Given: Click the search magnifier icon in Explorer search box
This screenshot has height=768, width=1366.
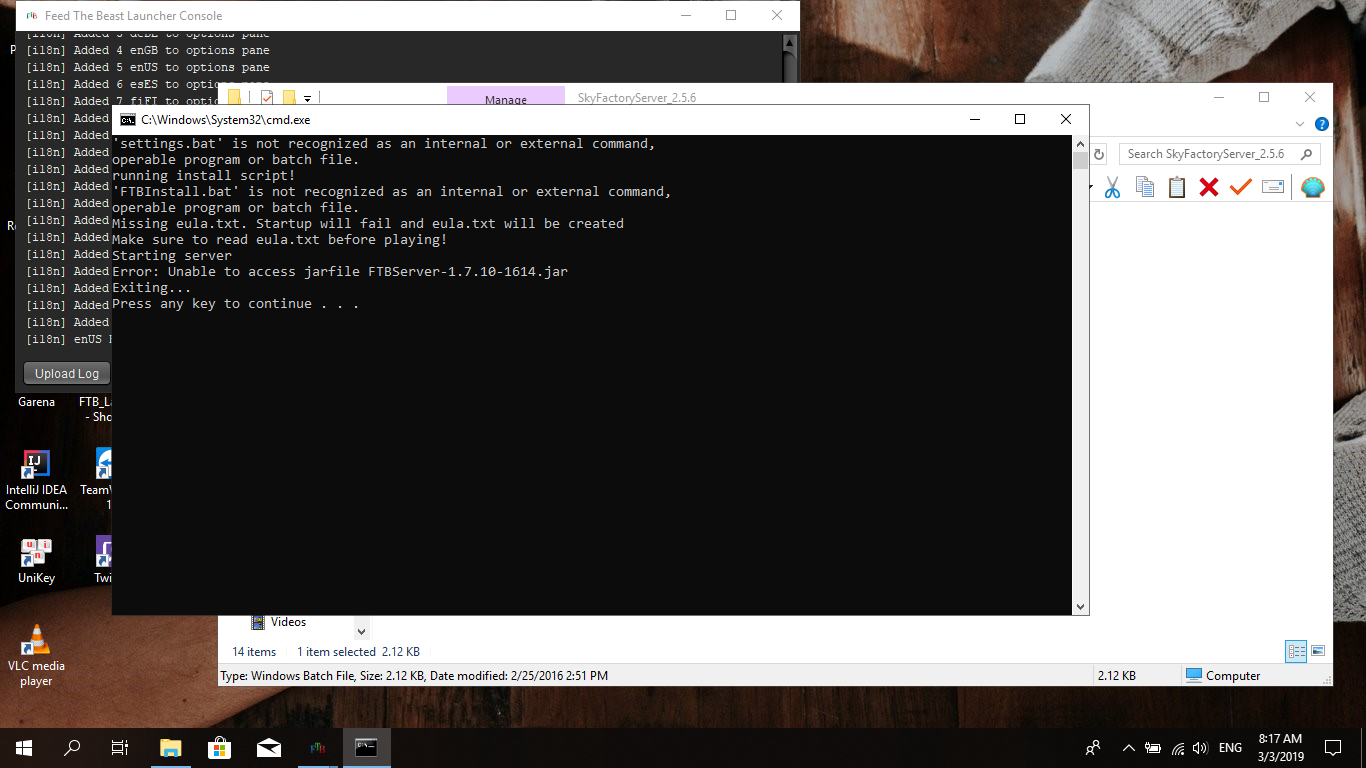Looking at the screenshot, I should coord(1306,154).
